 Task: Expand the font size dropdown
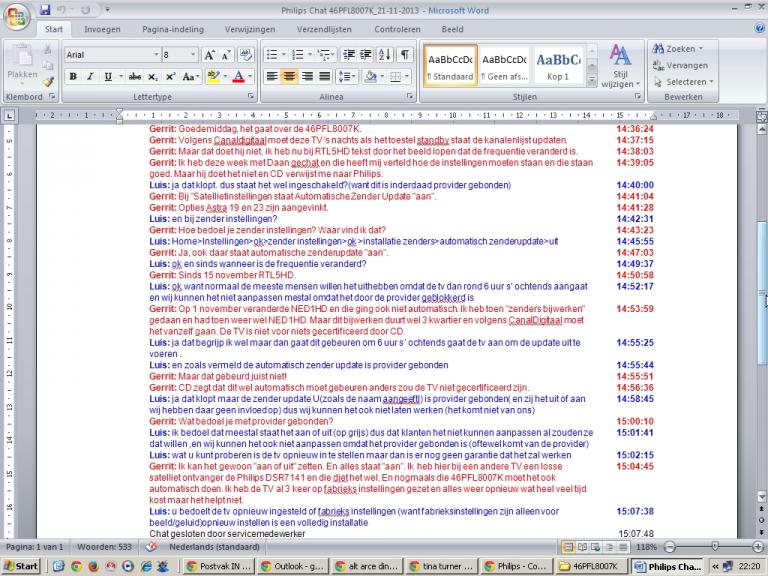[x=193, y=54]
